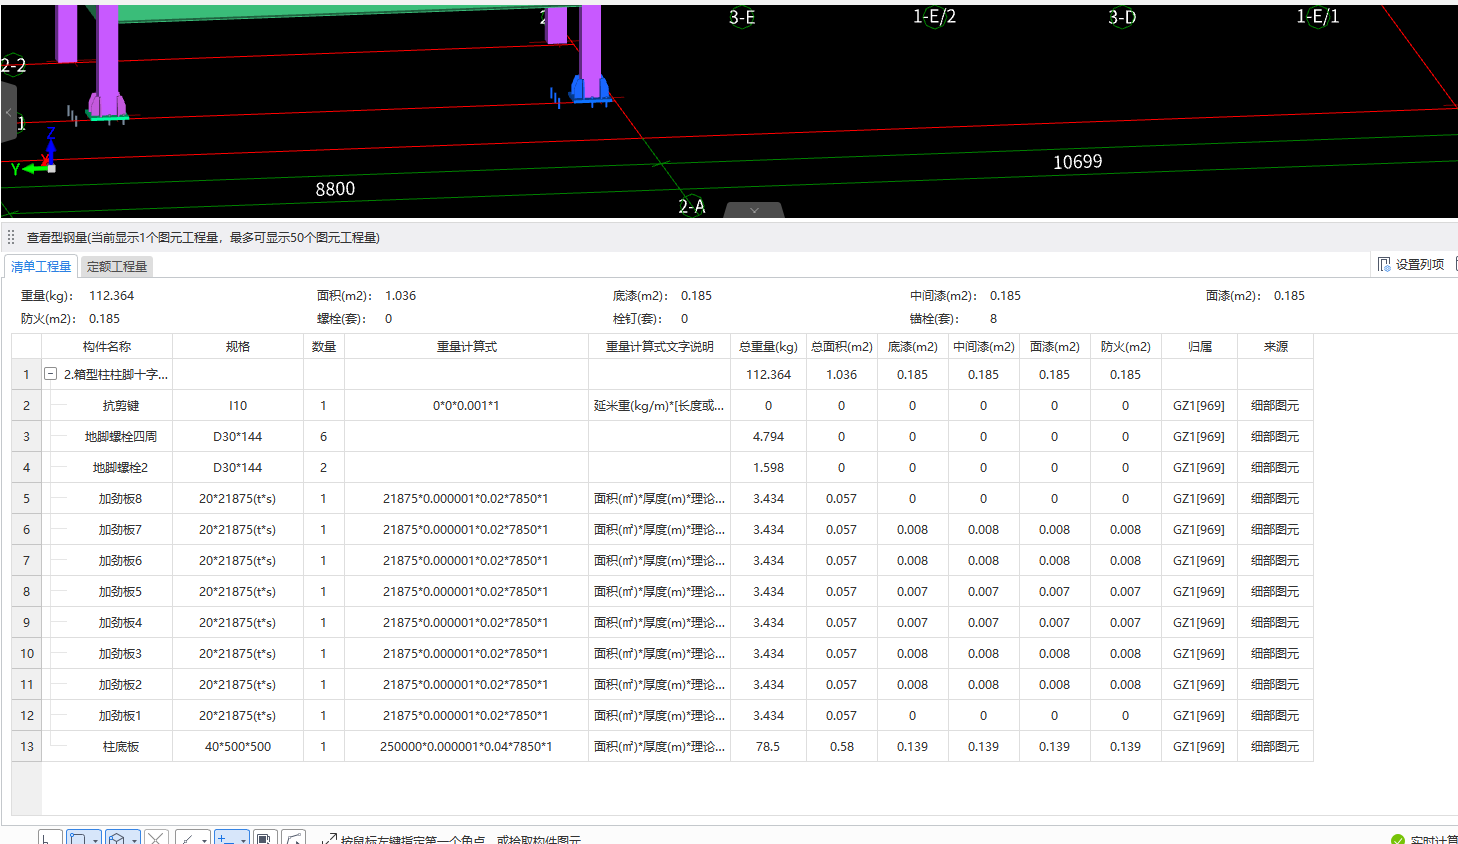1458x844 pixels.
Task: Click the panel grip handle beside 查看型钢量
Action: coord(11,237)
